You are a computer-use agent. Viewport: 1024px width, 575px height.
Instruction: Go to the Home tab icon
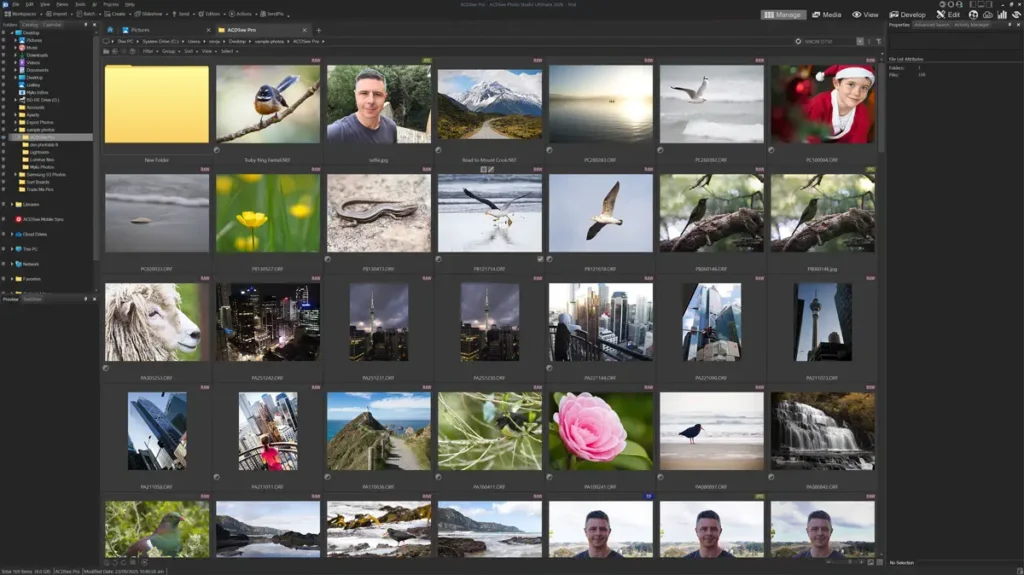tap(110, 30)
